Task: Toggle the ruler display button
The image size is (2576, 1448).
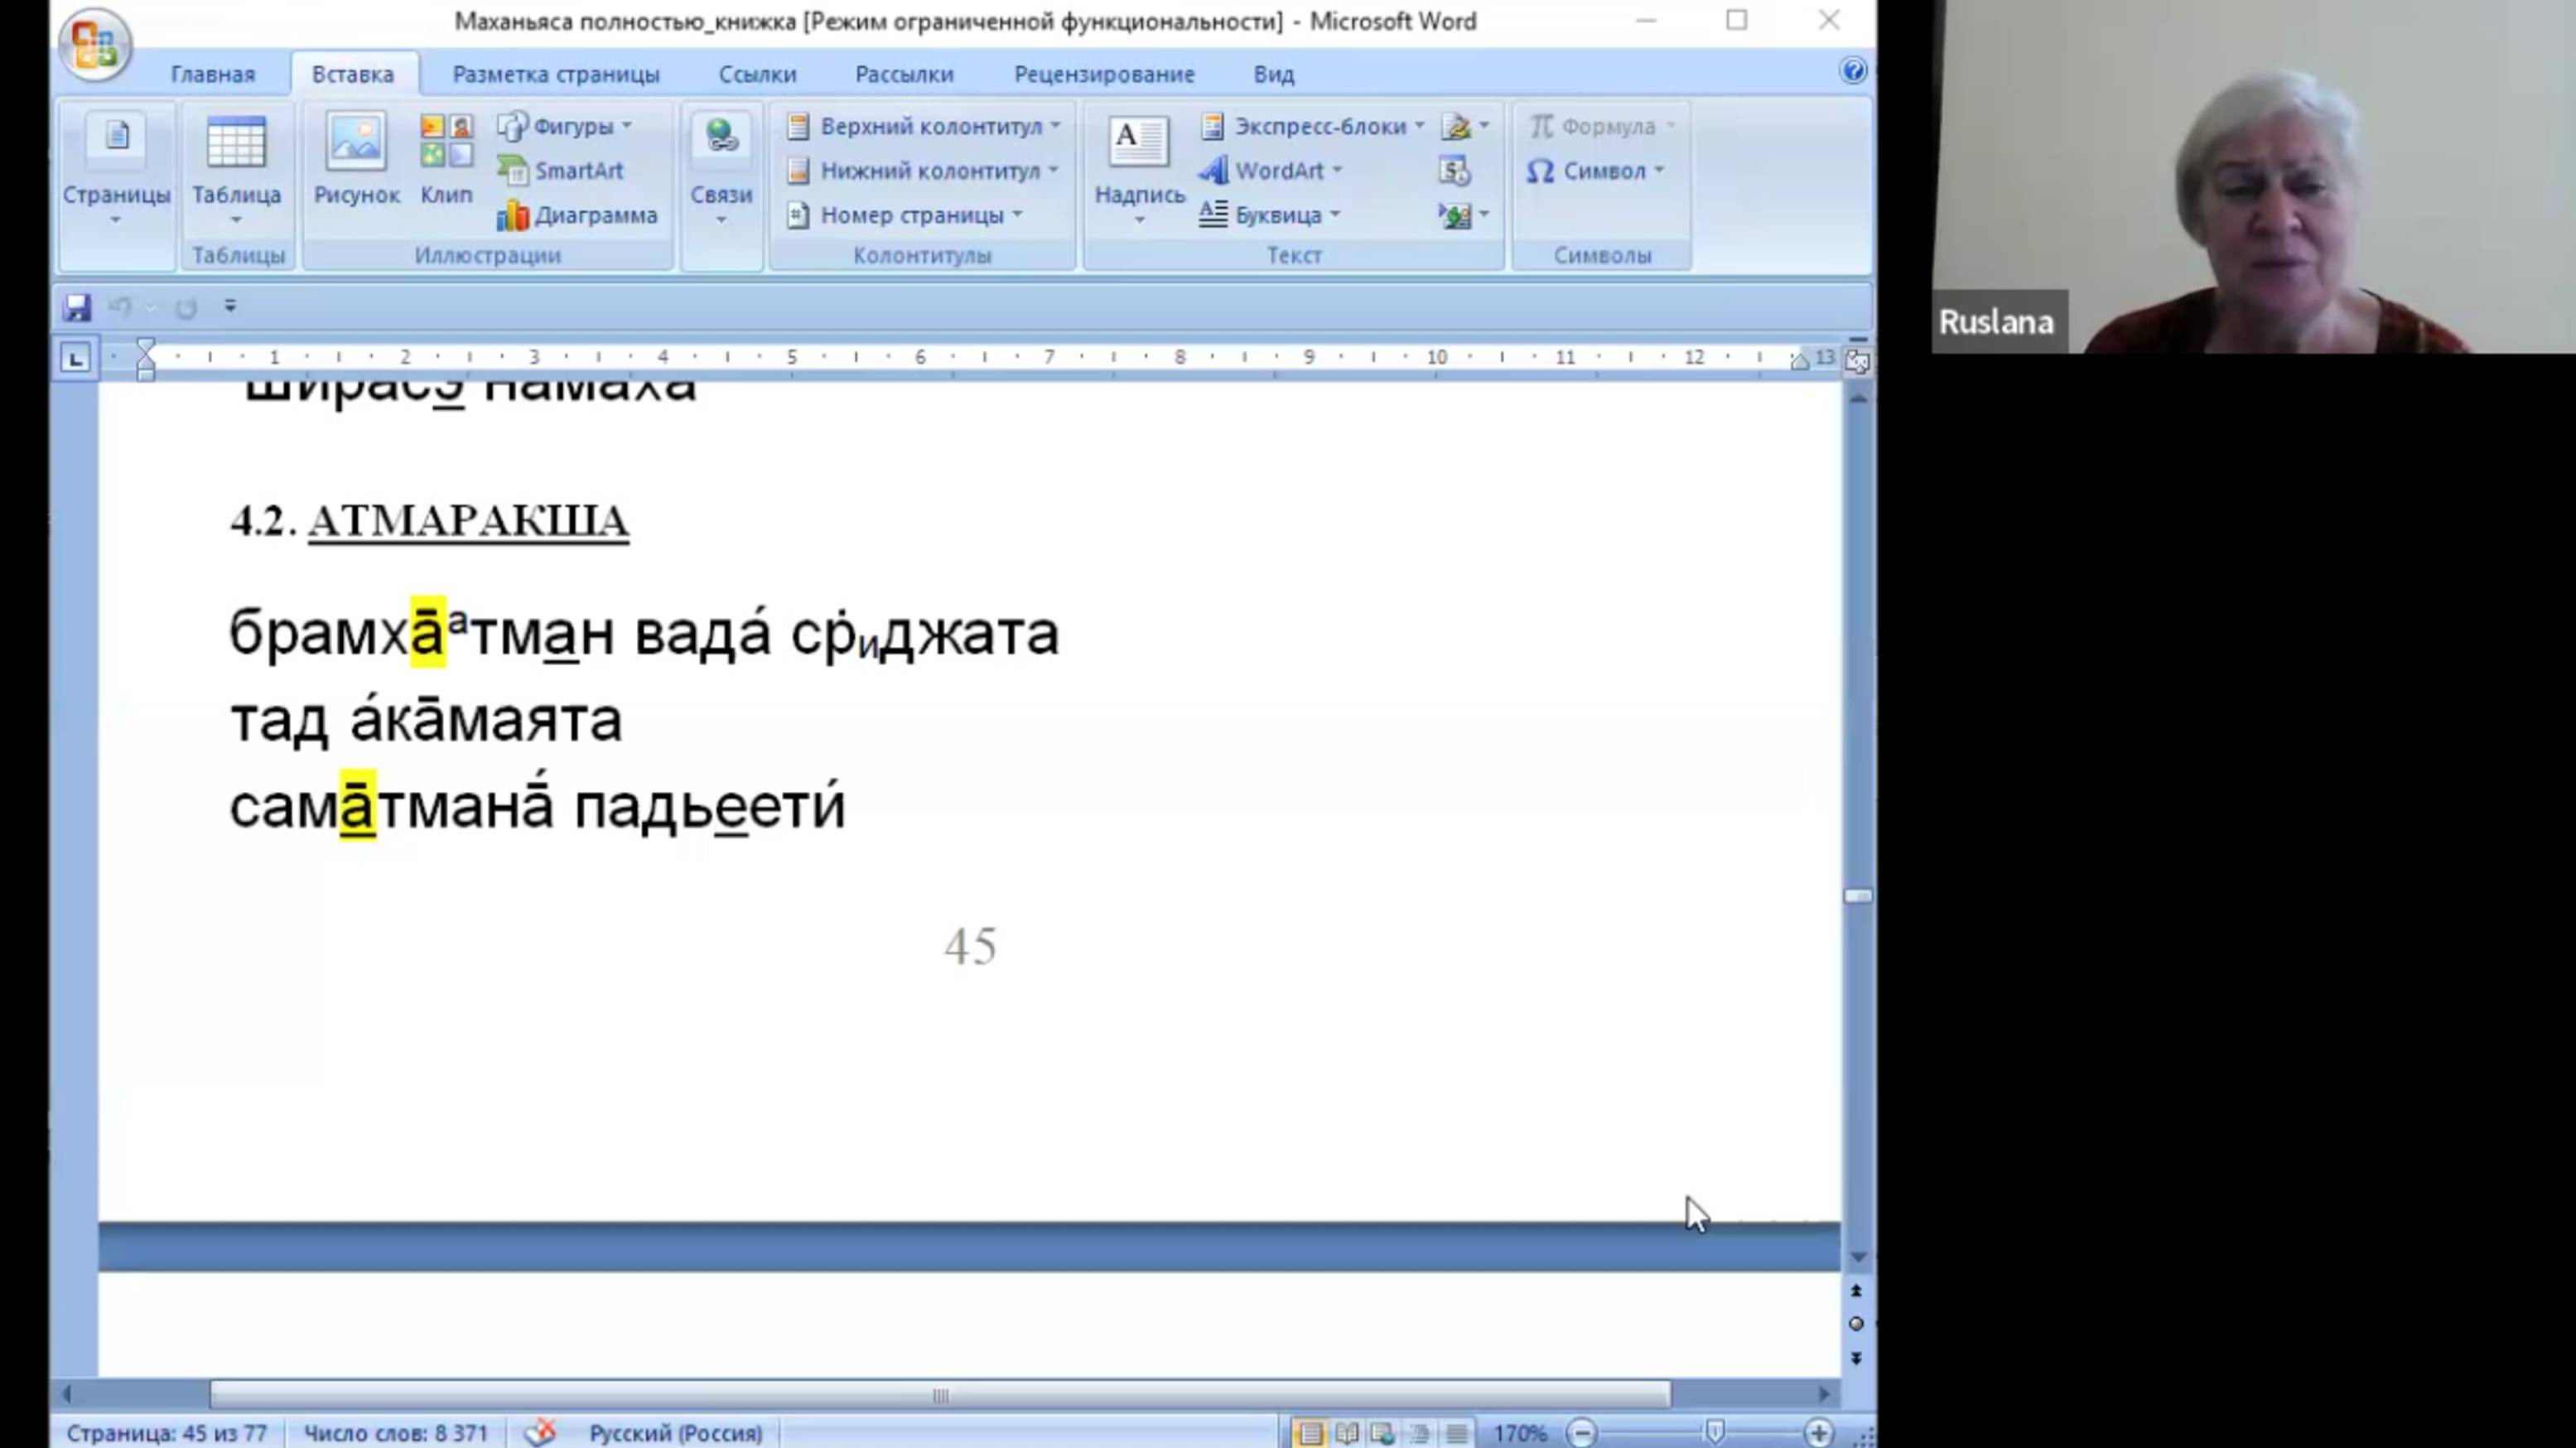Action: click(1857, 362)
